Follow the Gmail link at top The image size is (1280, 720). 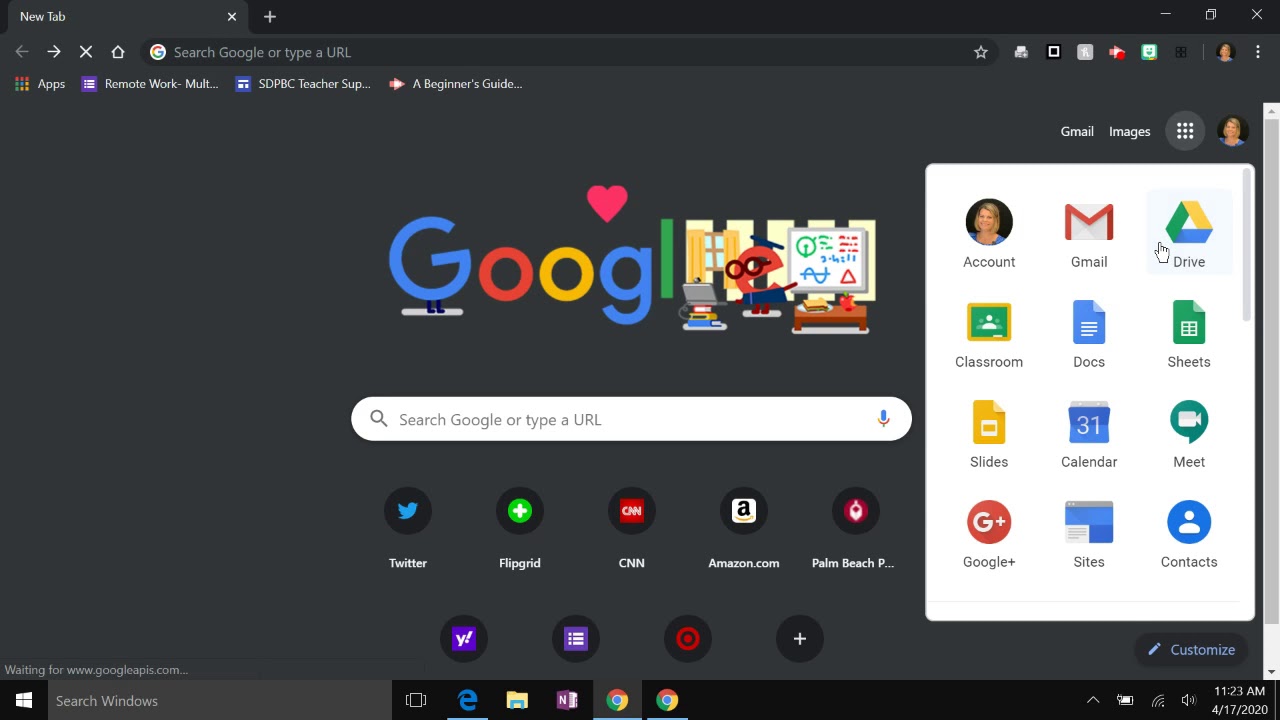pyautogui.click(x=1077, y=131)
